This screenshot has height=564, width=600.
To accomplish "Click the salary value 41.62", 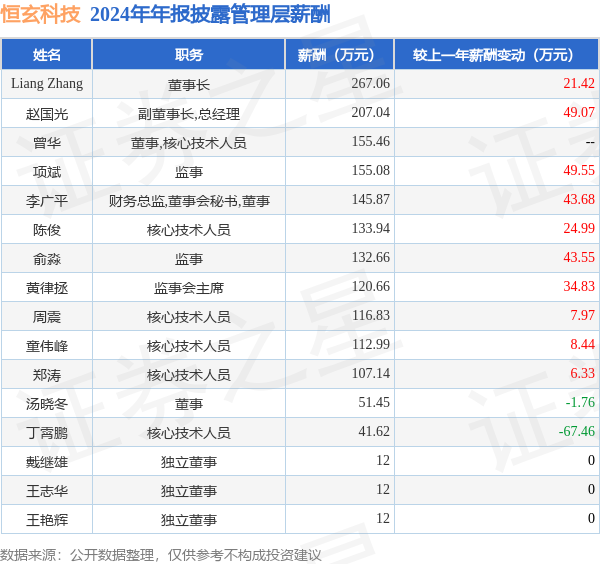I will click(374, 432).
